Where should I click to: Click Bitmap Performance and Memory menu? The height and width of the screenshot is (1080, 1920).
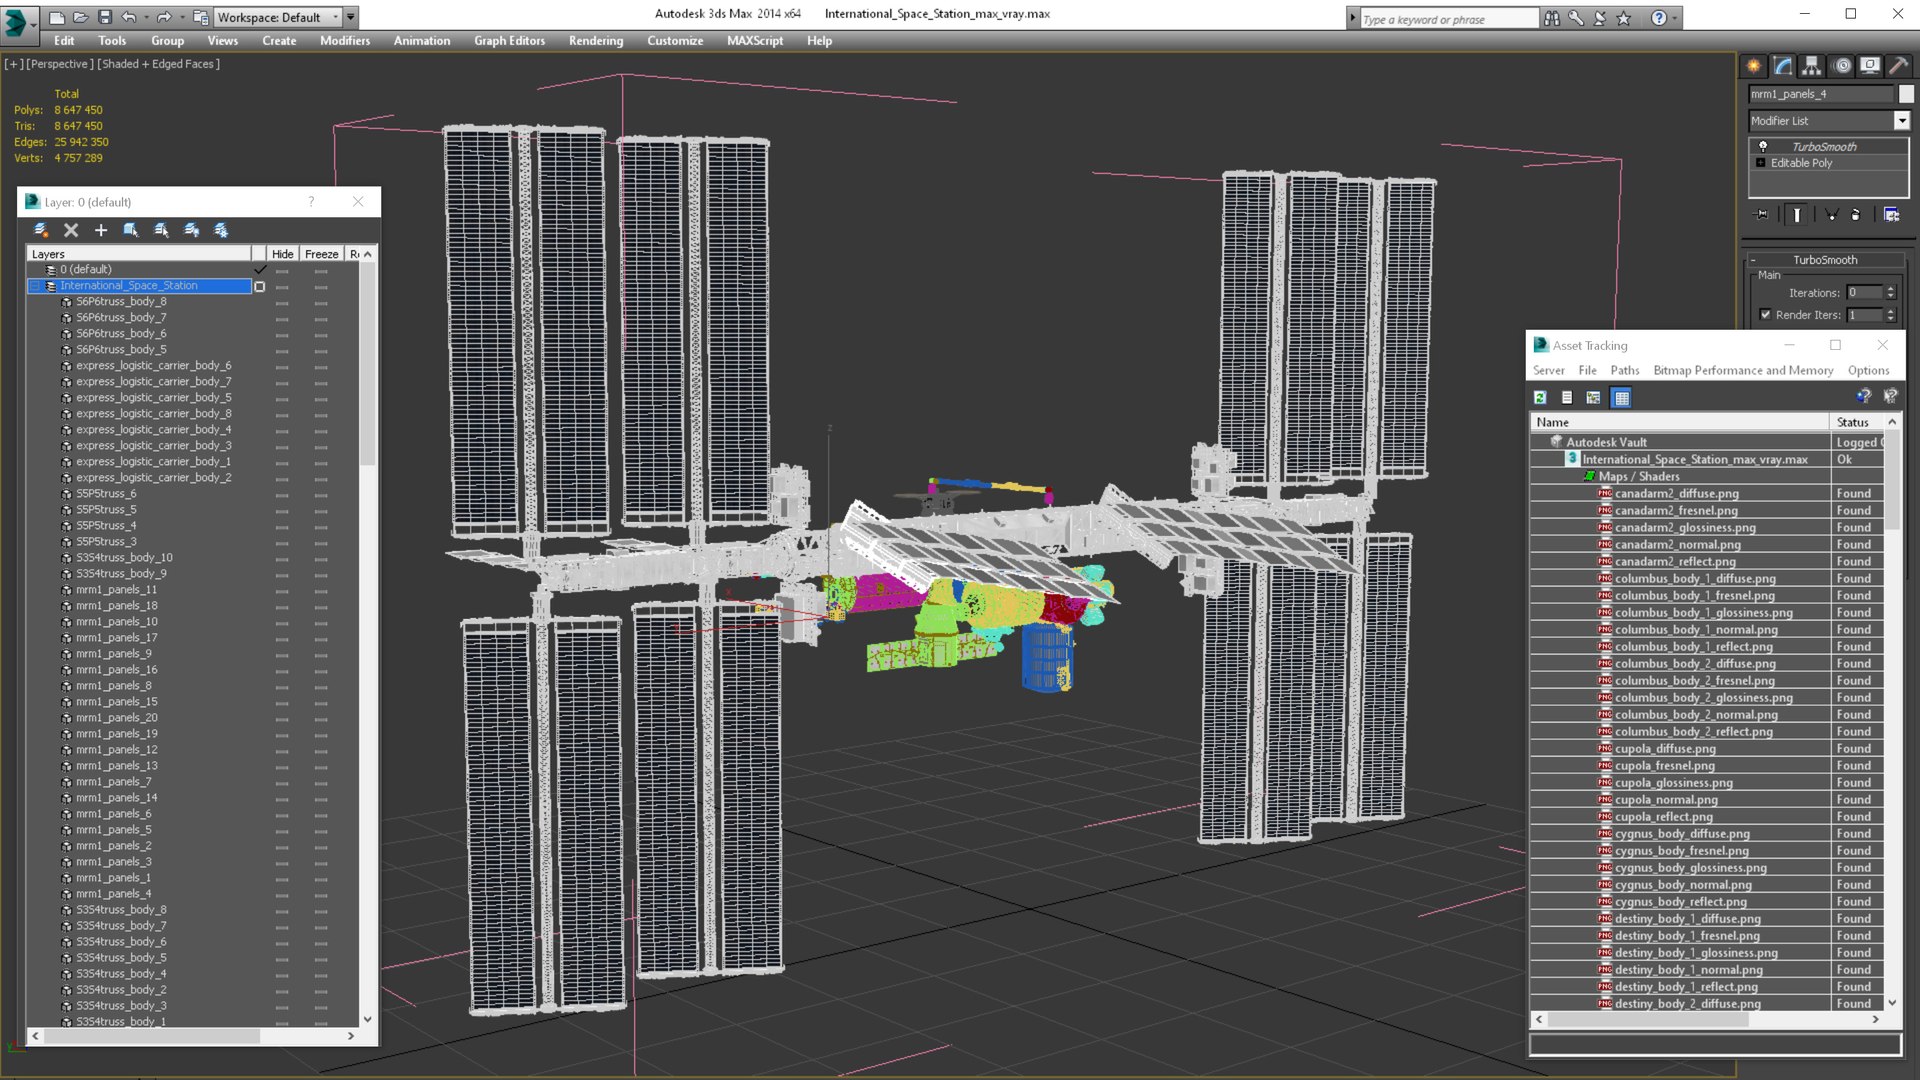(x=1743, y=370)
